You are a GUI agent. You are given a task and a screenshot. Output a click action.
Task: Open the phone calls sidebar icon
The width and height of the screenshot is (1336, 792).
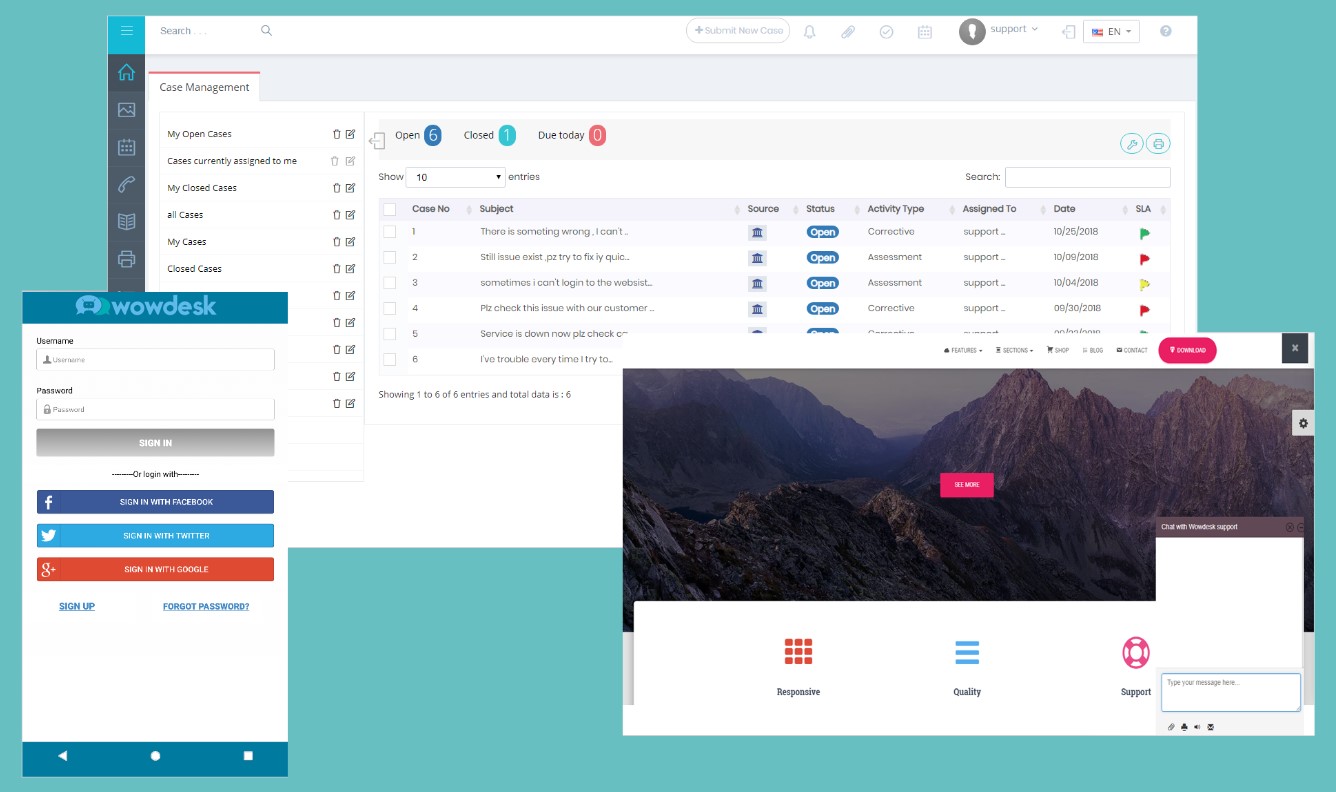click(x=126, y=184)
